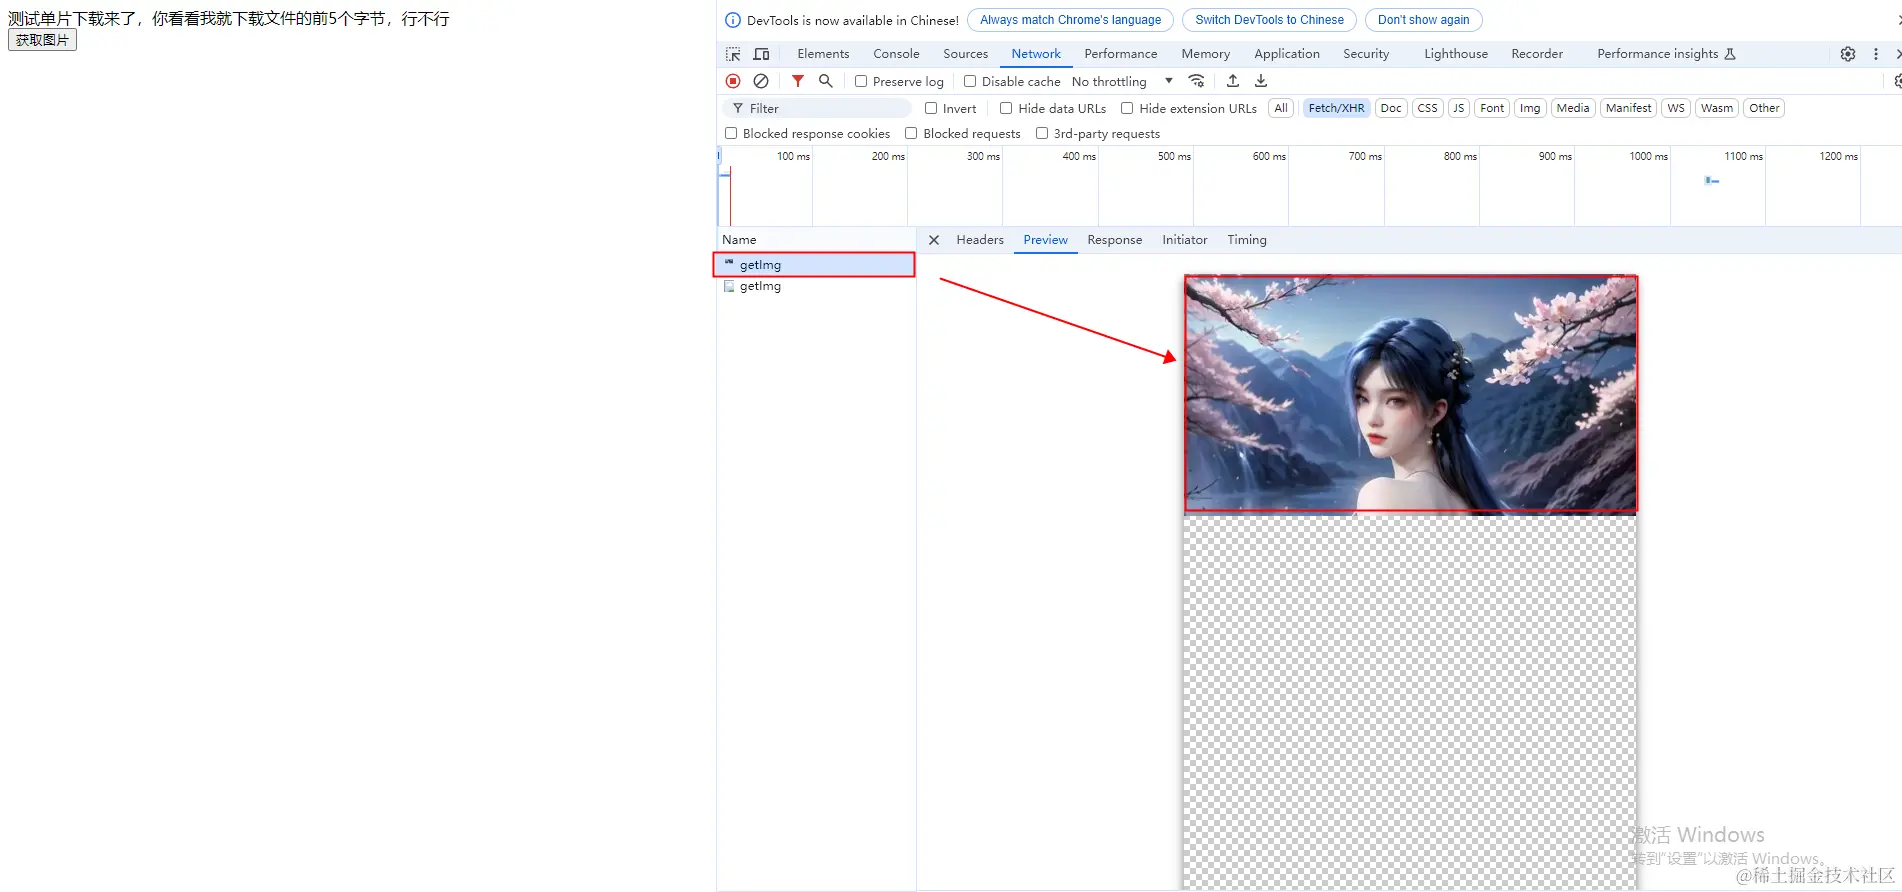Switch to Console tab

point(896,54)
